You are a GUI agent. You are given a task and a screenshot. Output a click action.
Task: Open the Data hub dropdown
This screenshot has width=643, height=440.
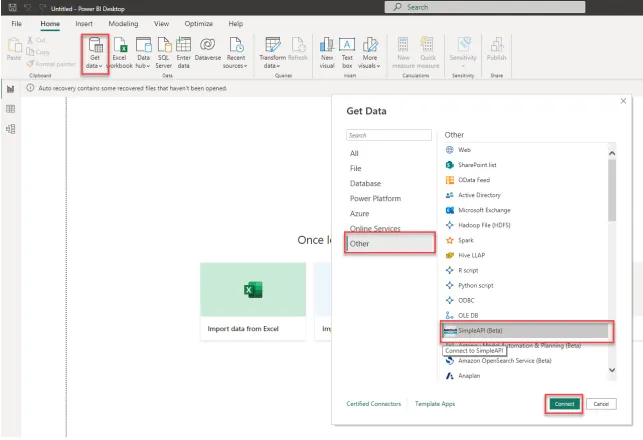(143, 53)
